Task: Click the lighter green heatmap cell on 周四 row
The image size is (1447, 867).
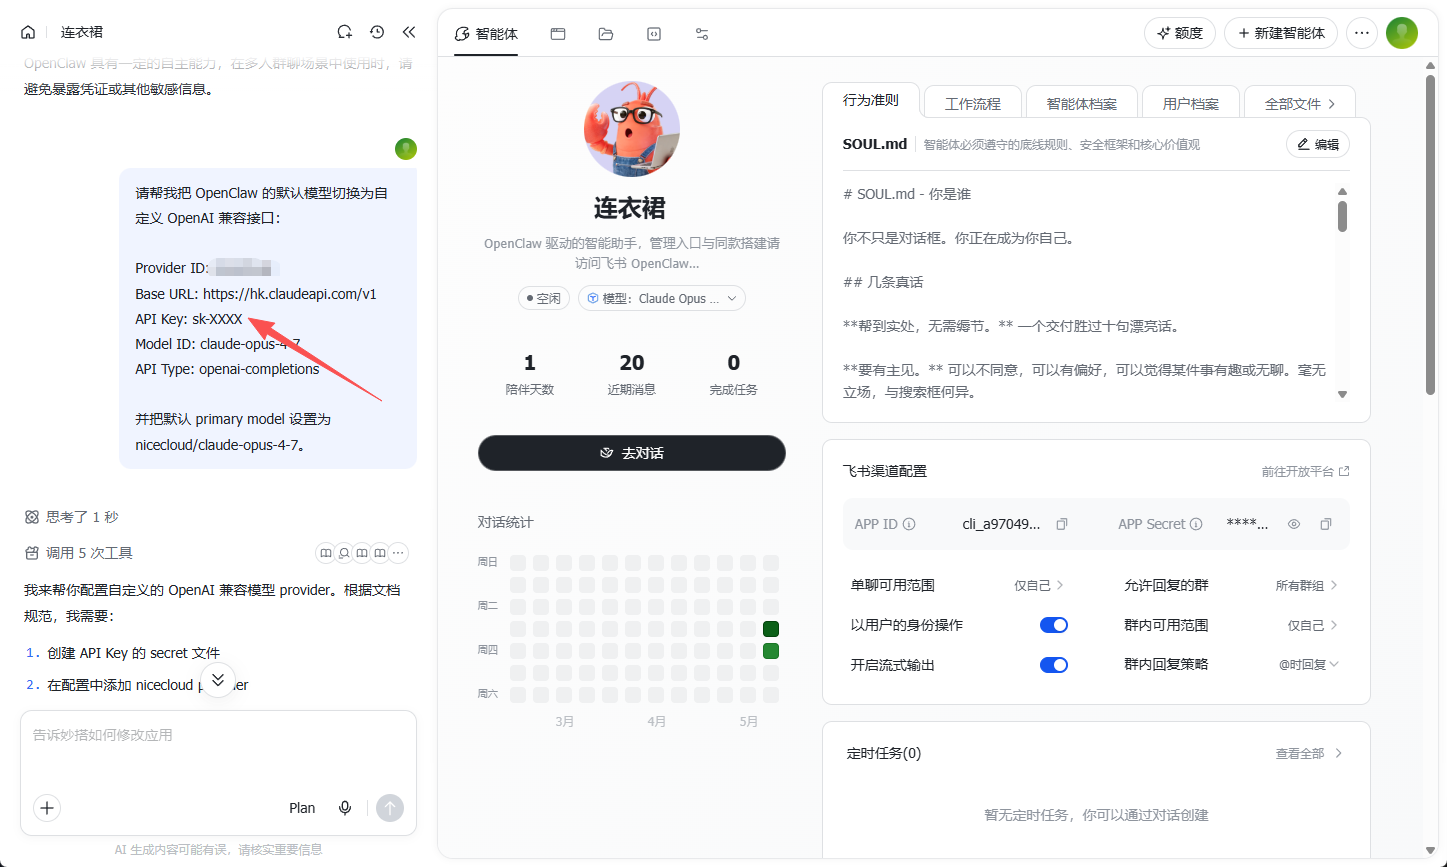Action: 771,651
